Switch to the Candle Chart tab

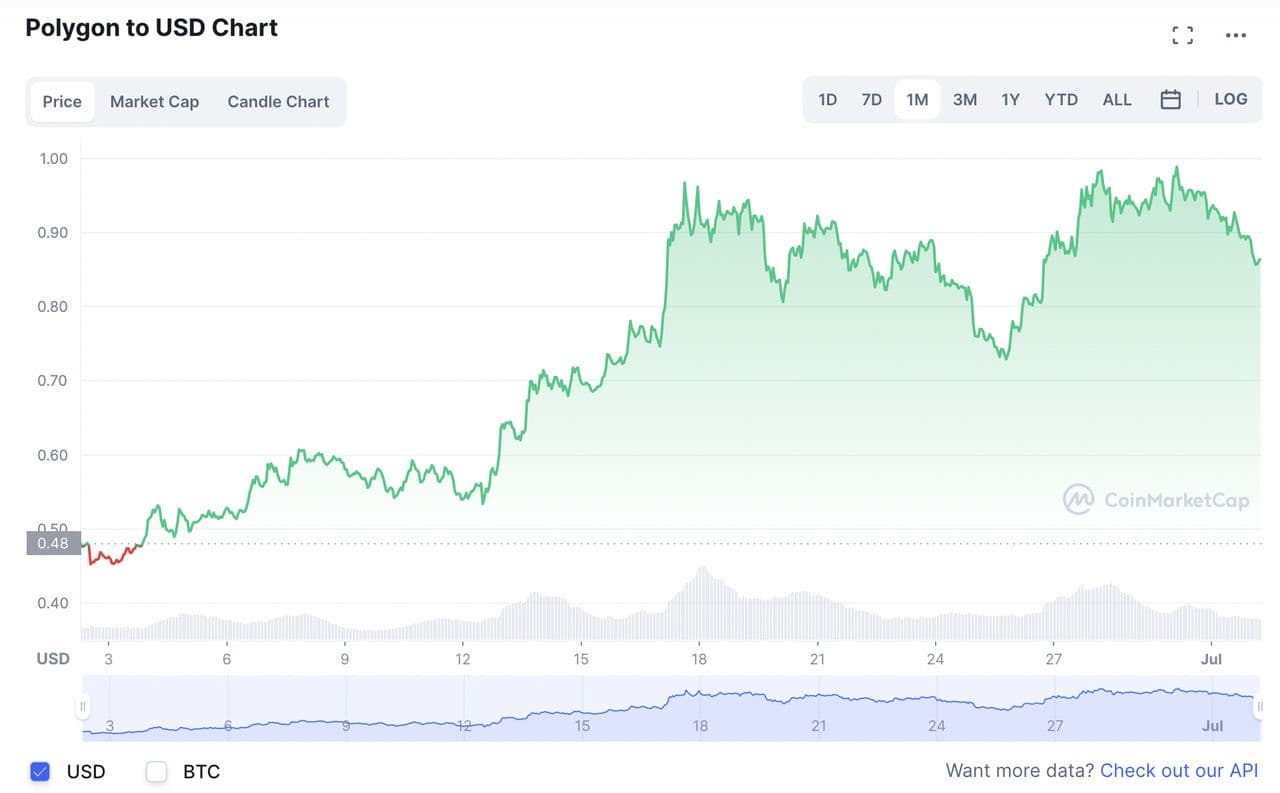278,102
